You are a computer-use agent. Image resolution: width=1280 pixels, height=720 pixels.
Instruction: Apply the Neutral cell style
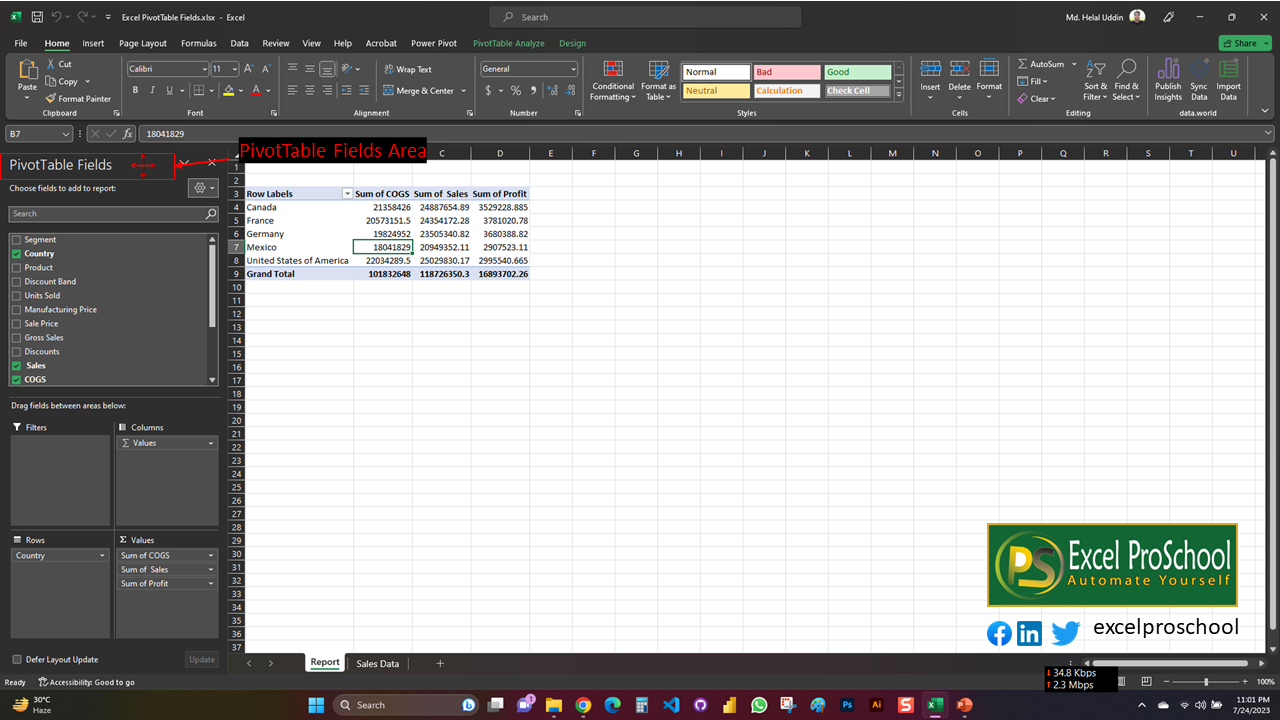[x=715, y=90]
